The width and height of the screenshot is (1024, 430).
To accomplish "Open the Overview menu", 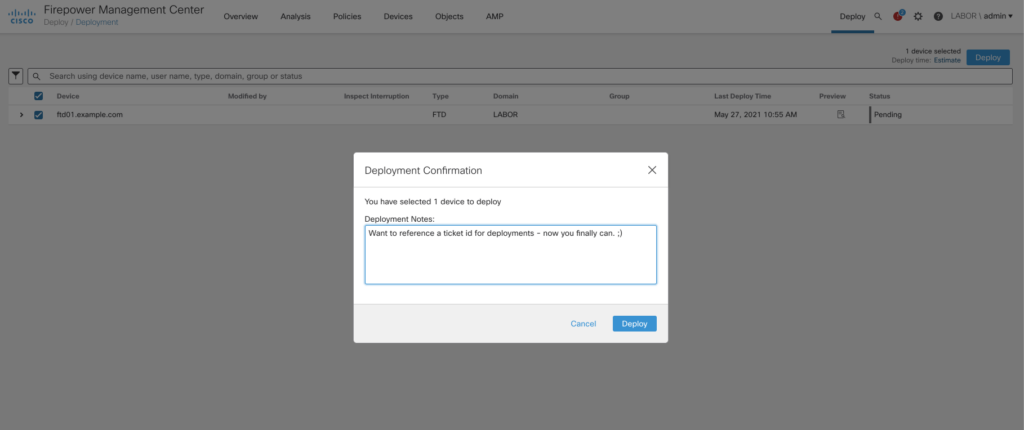I will [240, 16].
